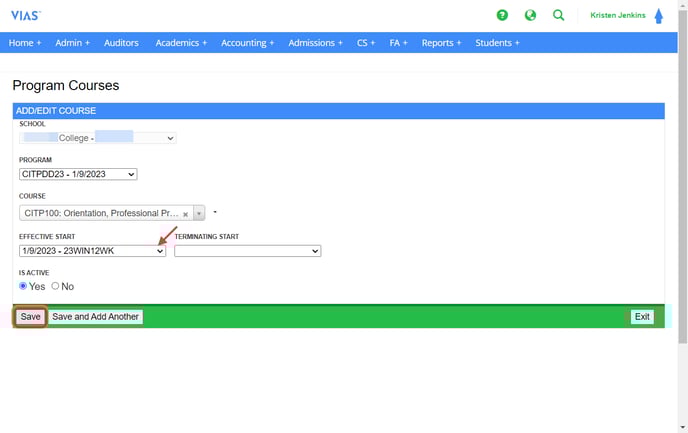Image resolution: width=688 pixels, height=433 pixels.
Task: Open the Admissions menu
Action: [x=315, y=43]
